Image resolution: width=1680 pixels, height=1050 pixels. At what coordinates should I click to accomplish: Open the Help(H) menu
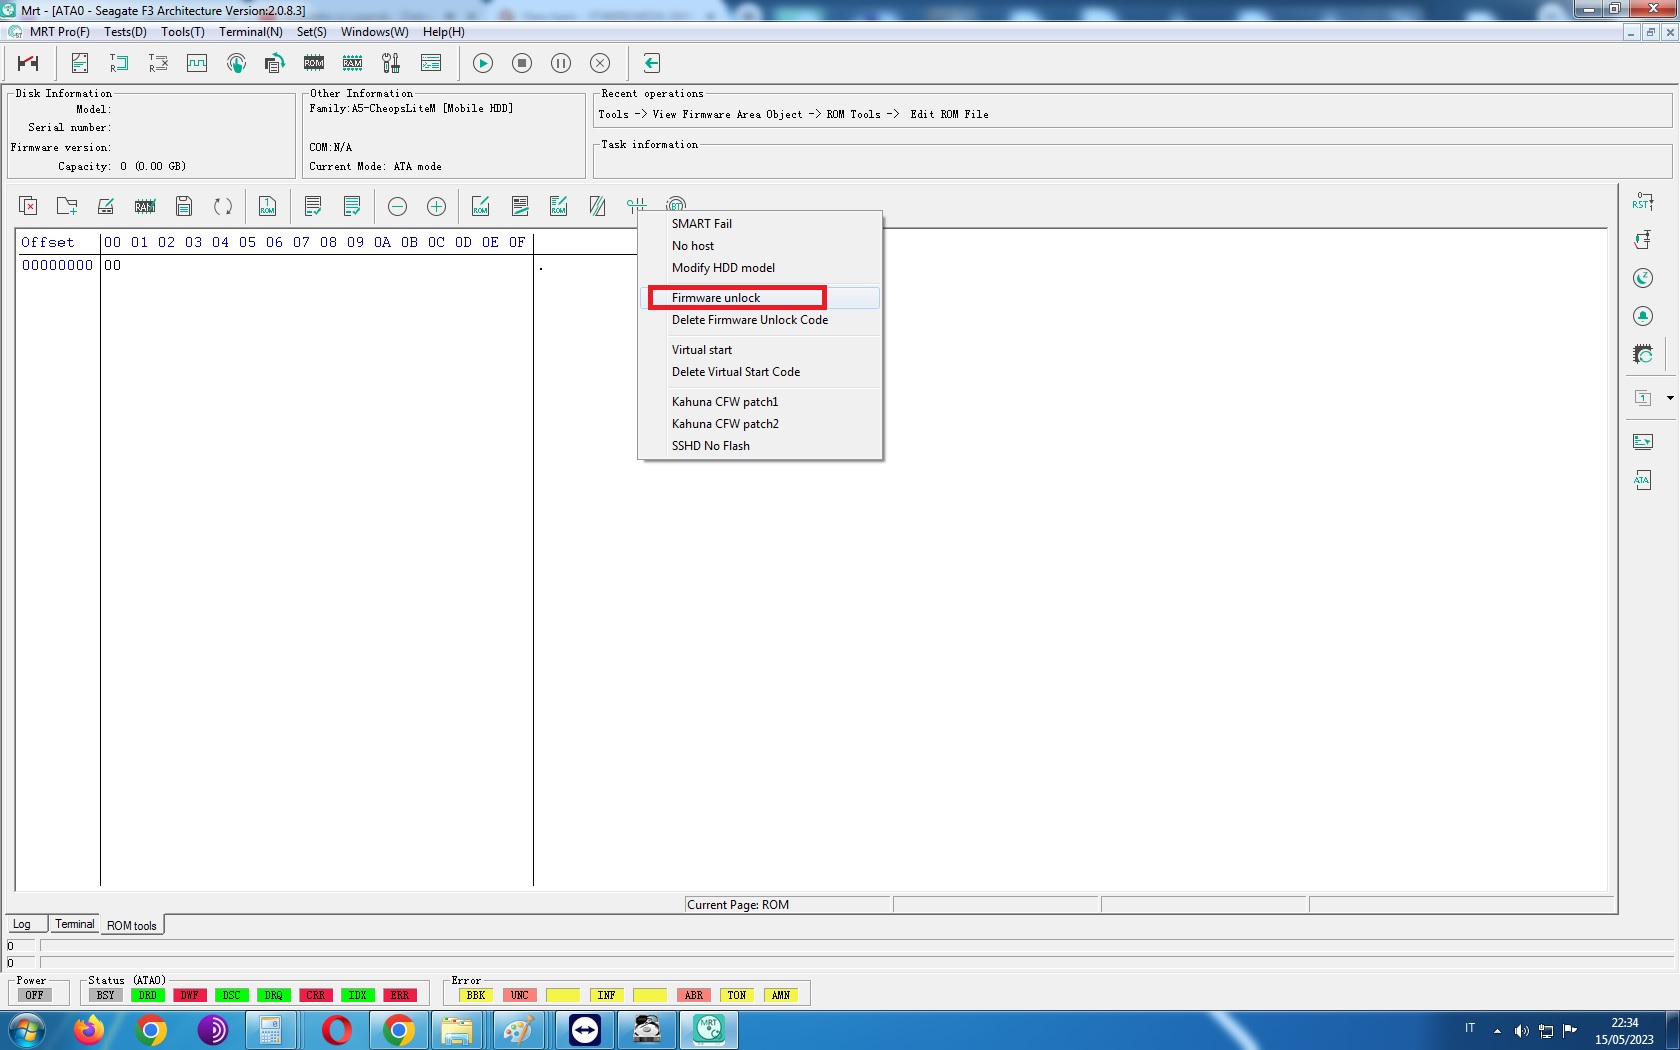click(x=444, y=32)
